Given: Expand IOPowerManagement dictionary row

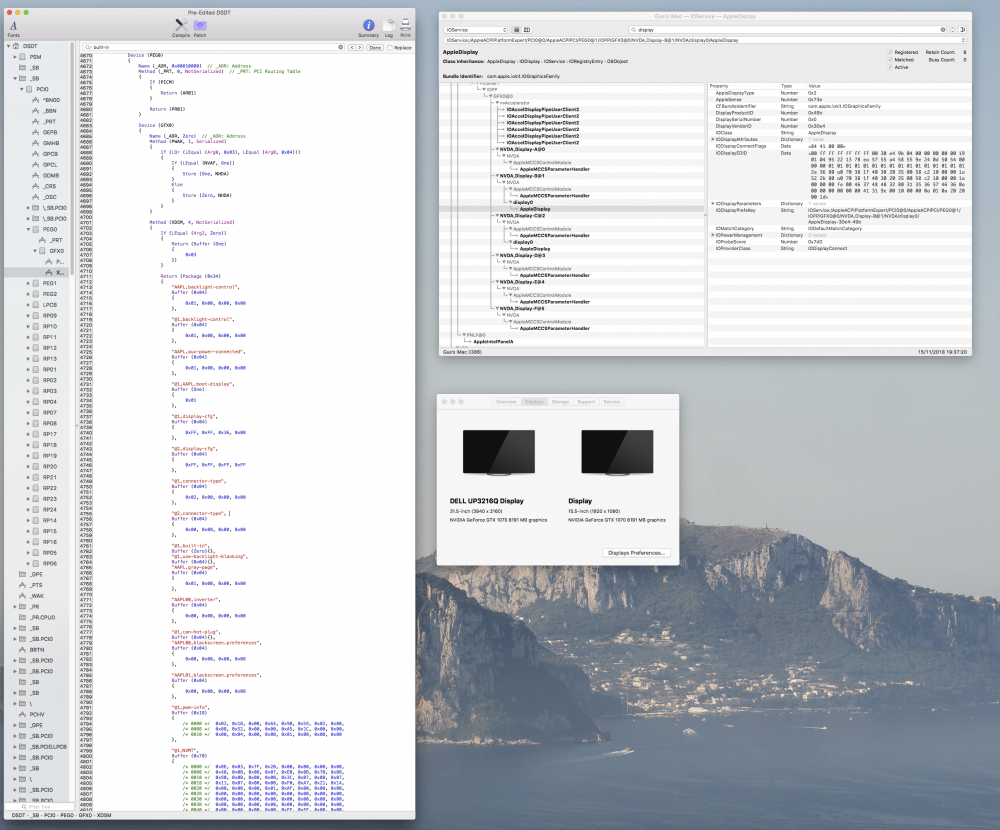Looking at the screenshot, I should [713, 235].
